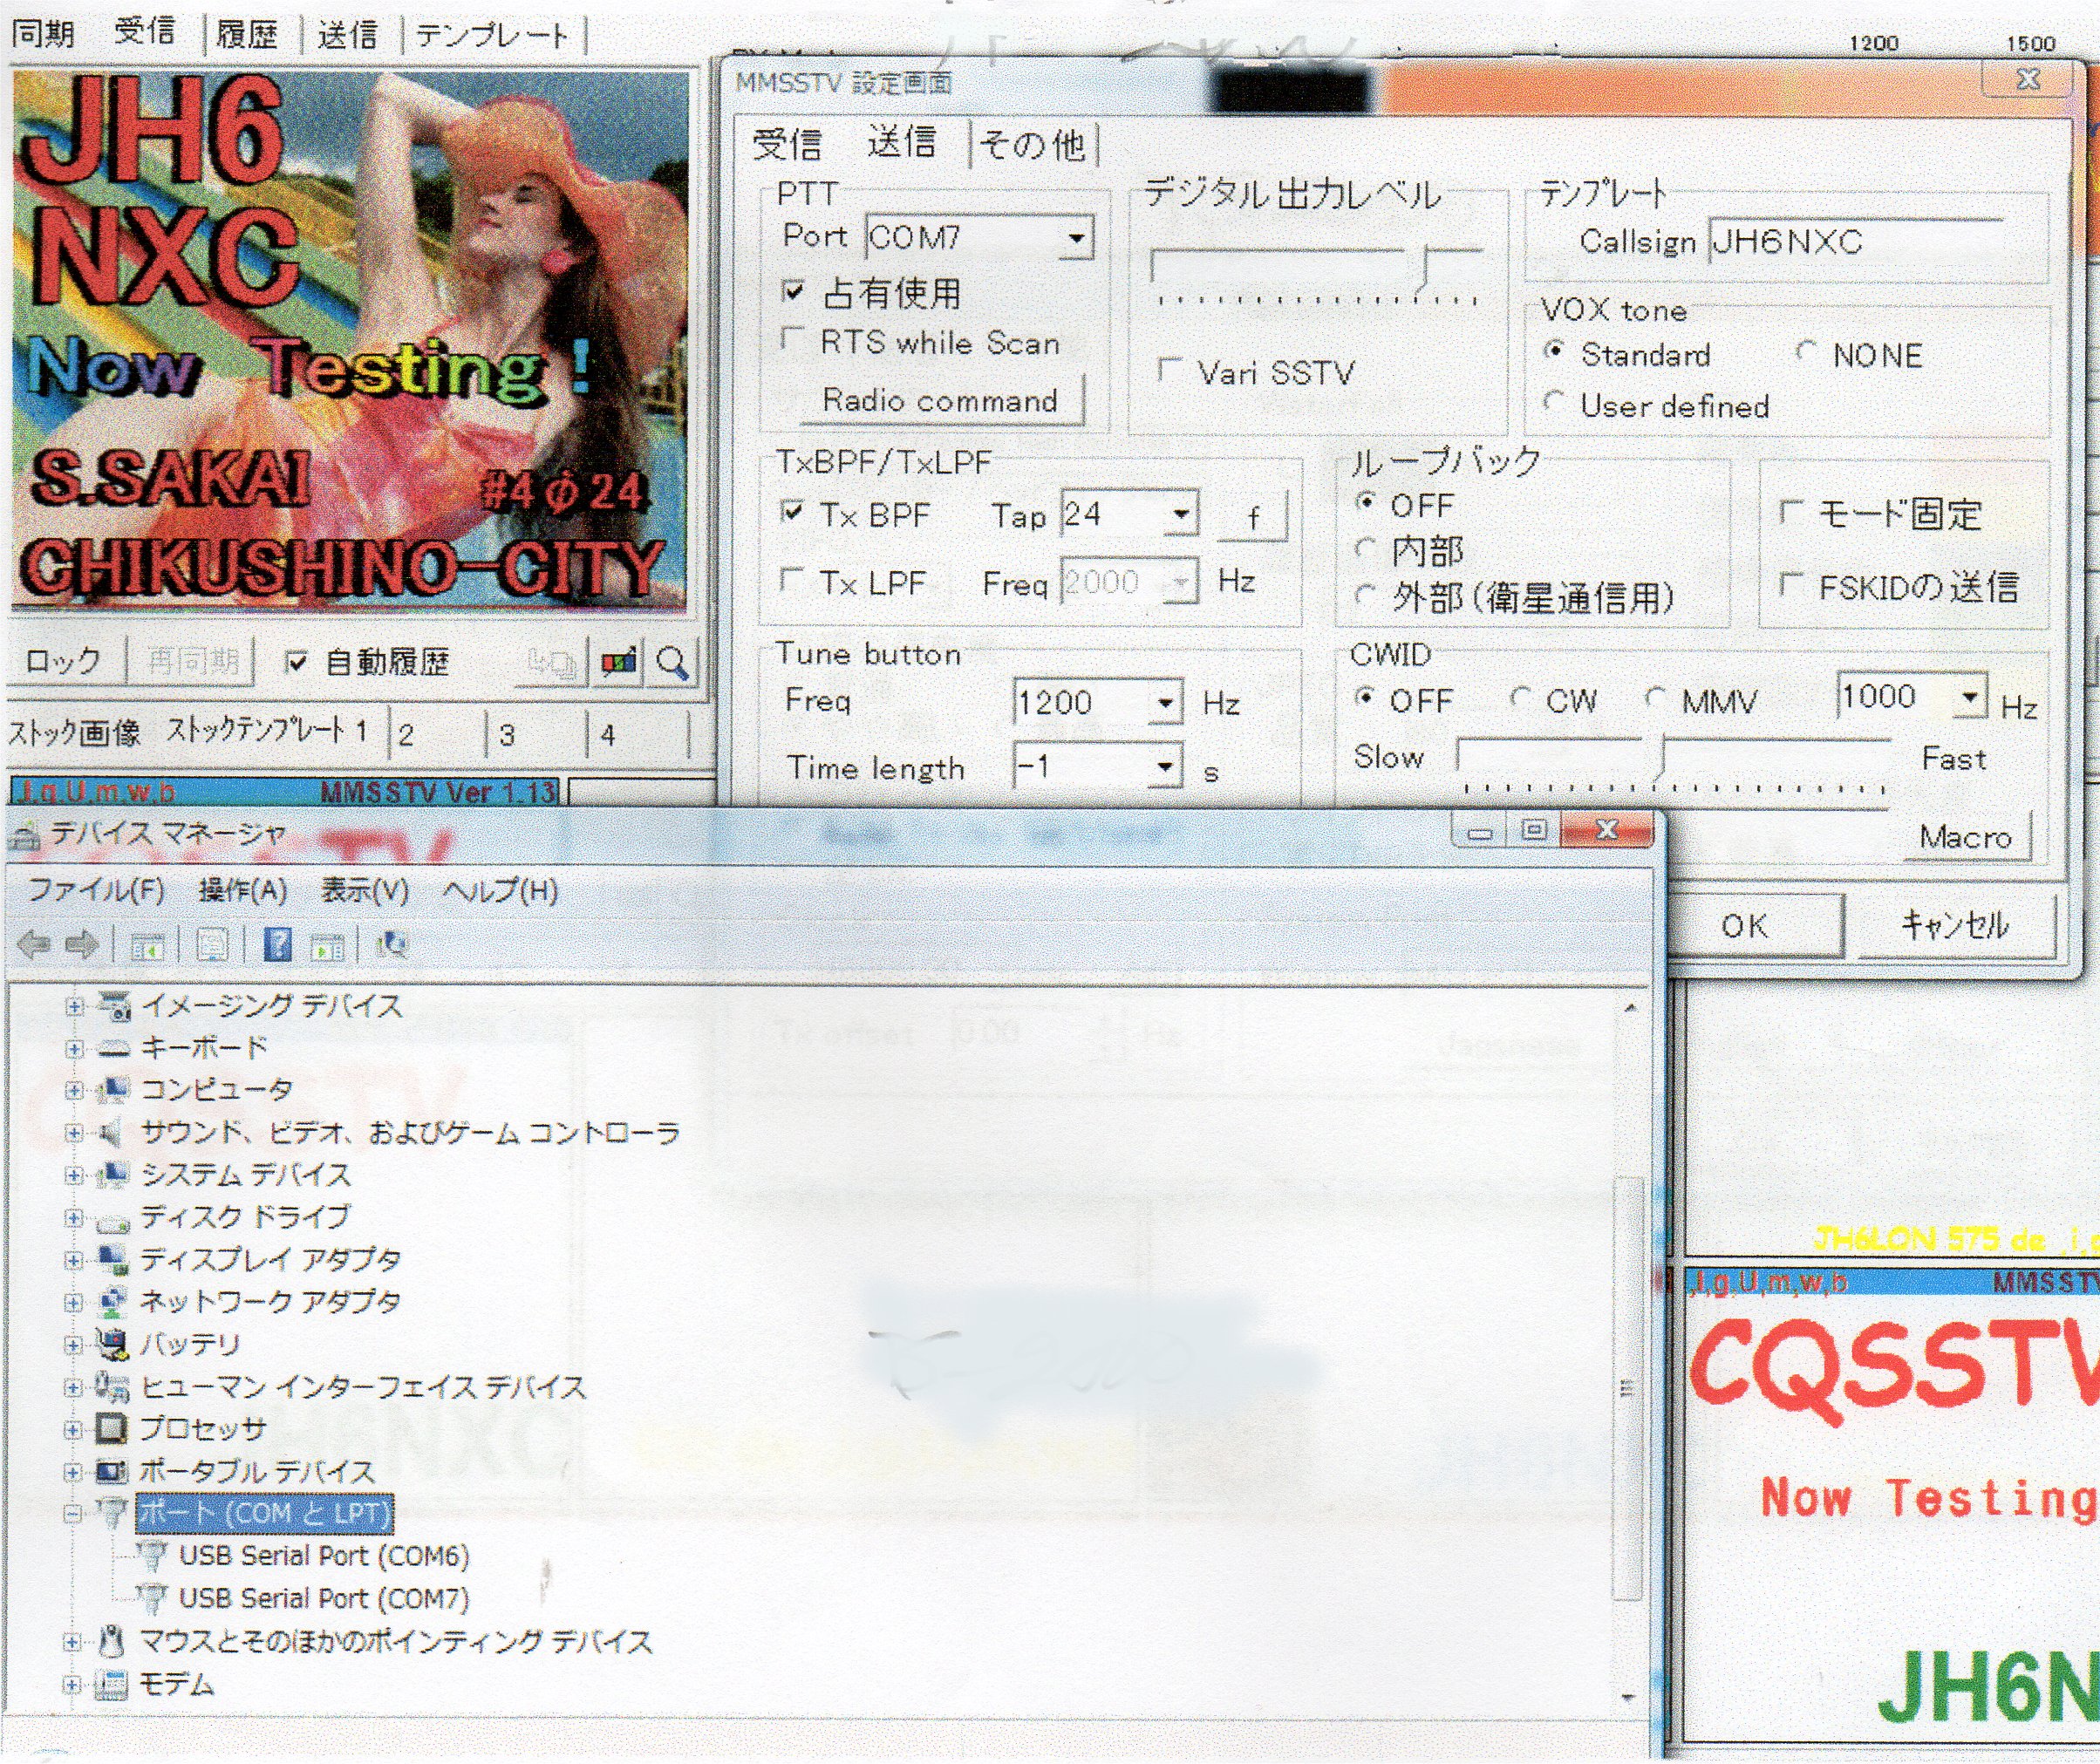Switch to the その他 settings tab

pos(1033,145)
